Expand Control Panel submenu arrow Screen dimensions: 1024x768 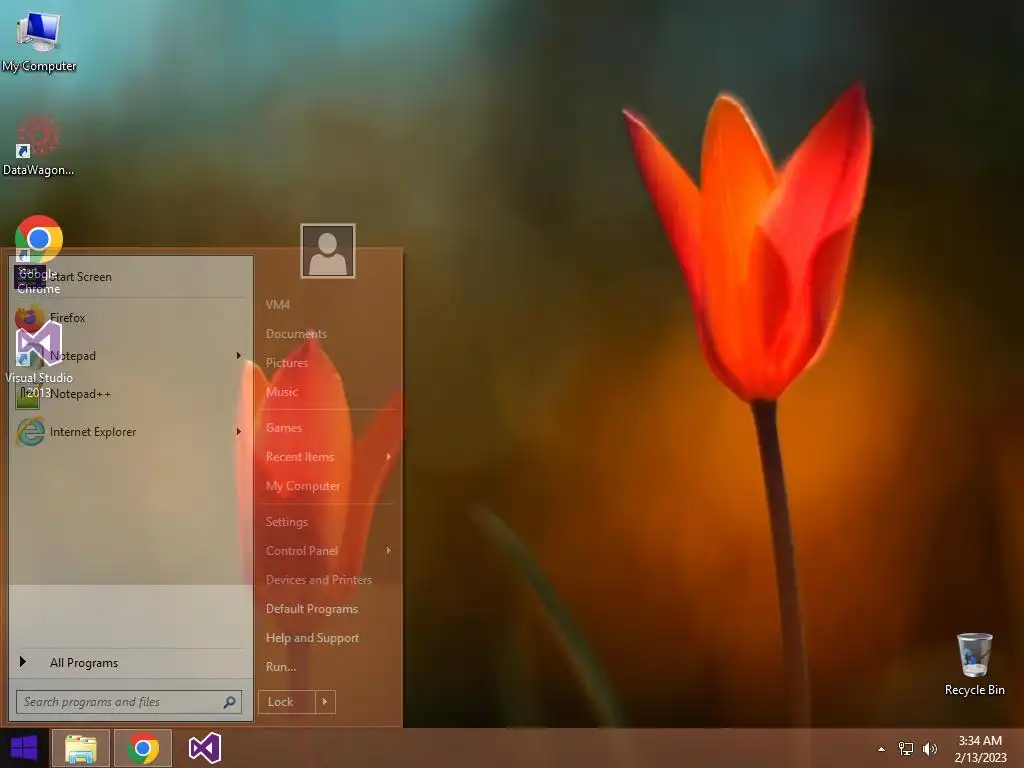click(389, 551)
